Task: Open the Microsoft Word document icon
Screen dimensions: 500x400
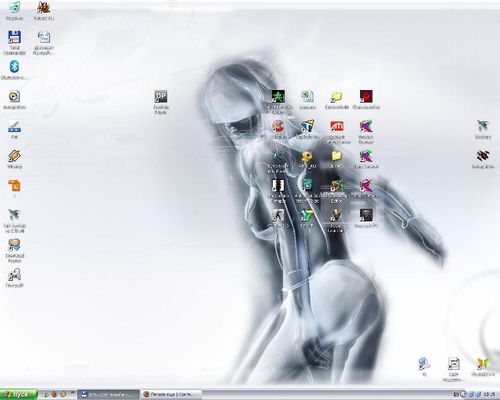Action: pyautogui.click(x=44, y=37)
